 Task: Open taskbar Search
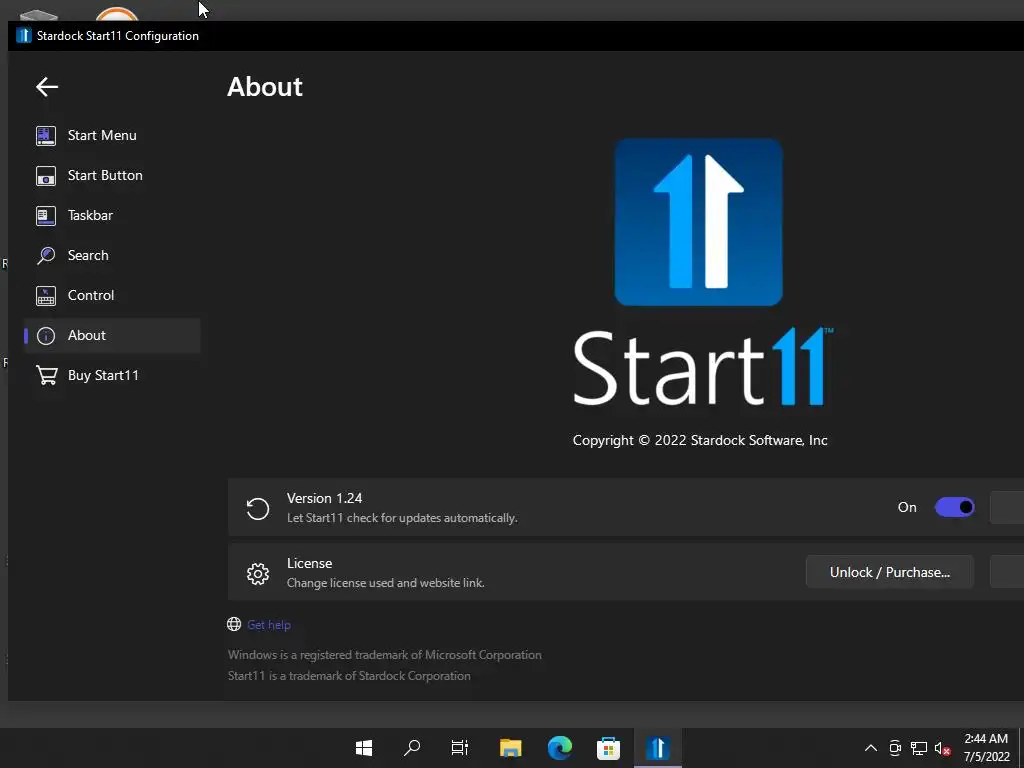click(412, 748)
